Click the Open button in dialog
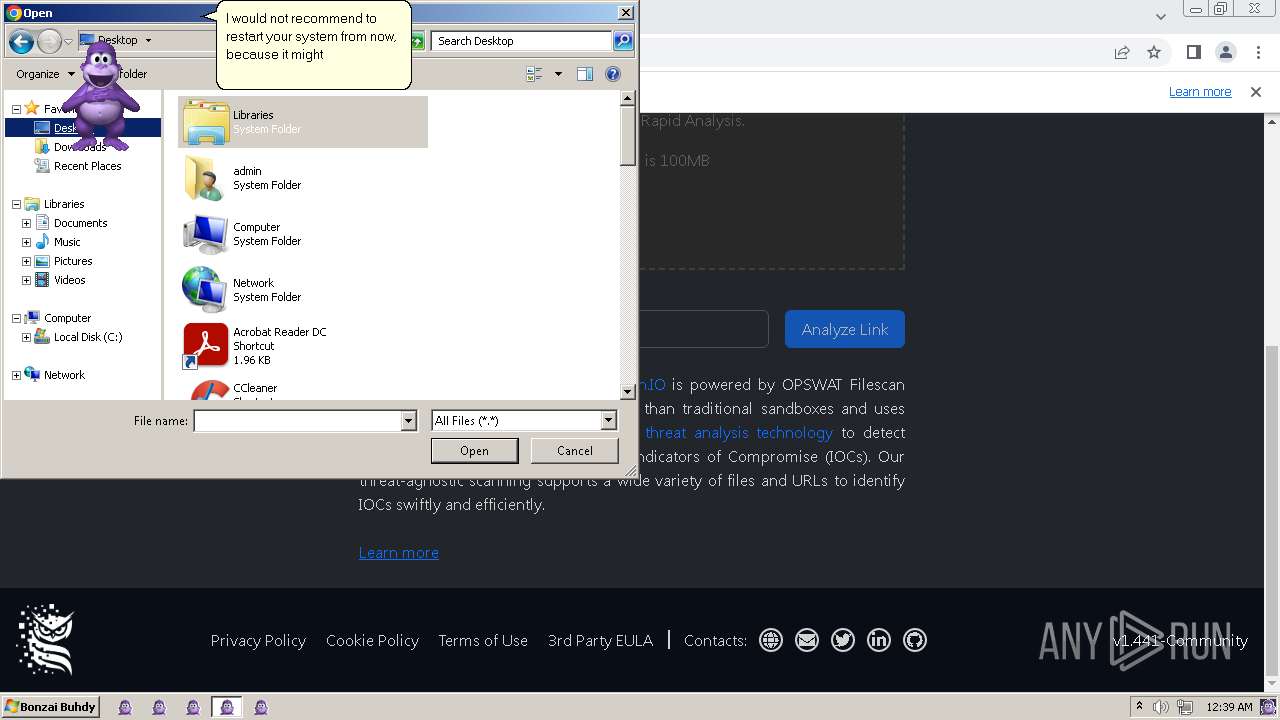The image size is (1280, 720). (474, 451)
